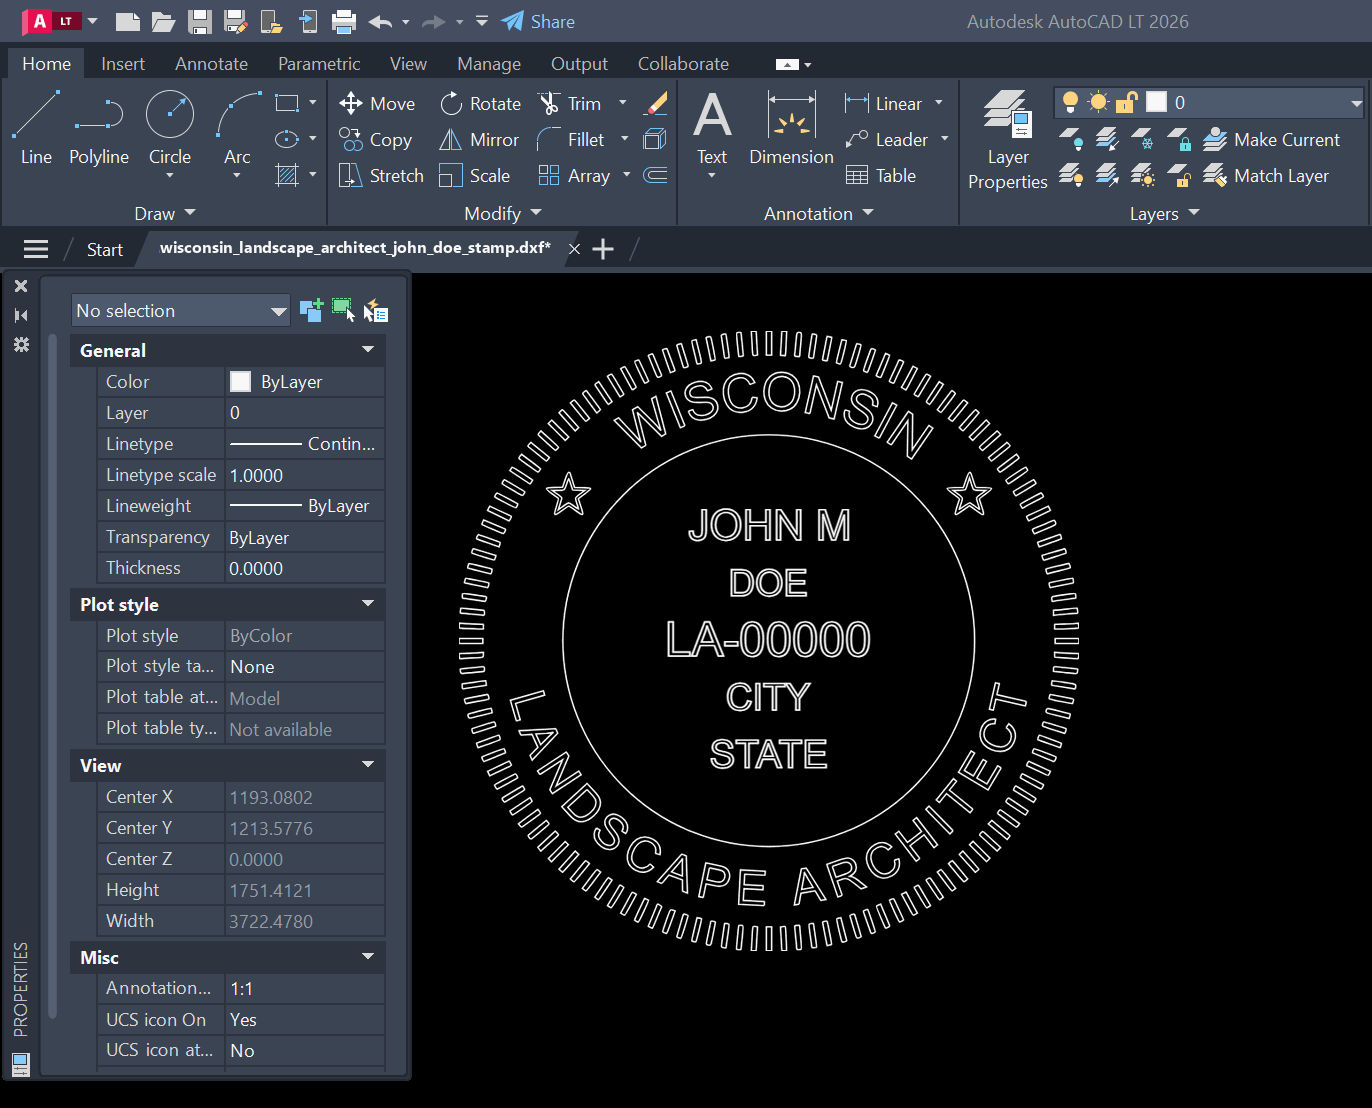Image resolution: width=1372 pixels, height=1108 pixels.
Task: Open the No selection dropdown
Action: pos(181,310)
